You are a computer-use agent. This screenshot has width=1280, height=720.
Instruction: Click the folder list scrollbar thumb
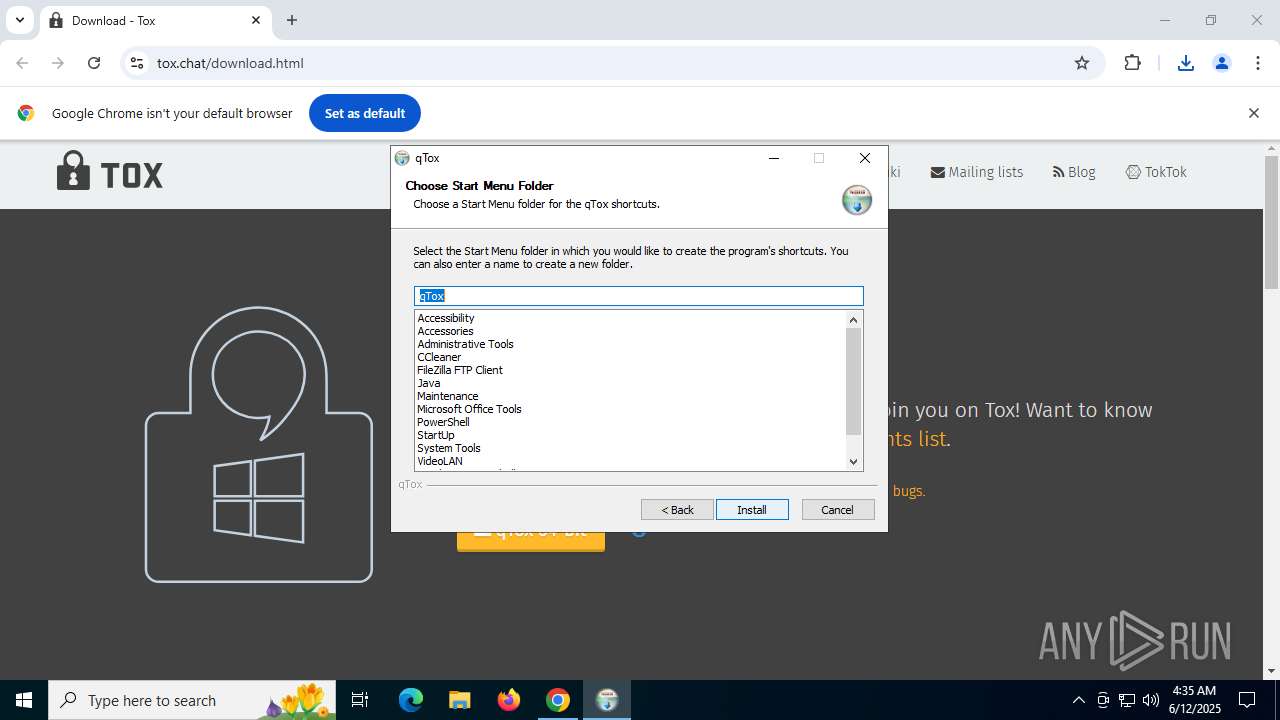click(x=854, y=381)
